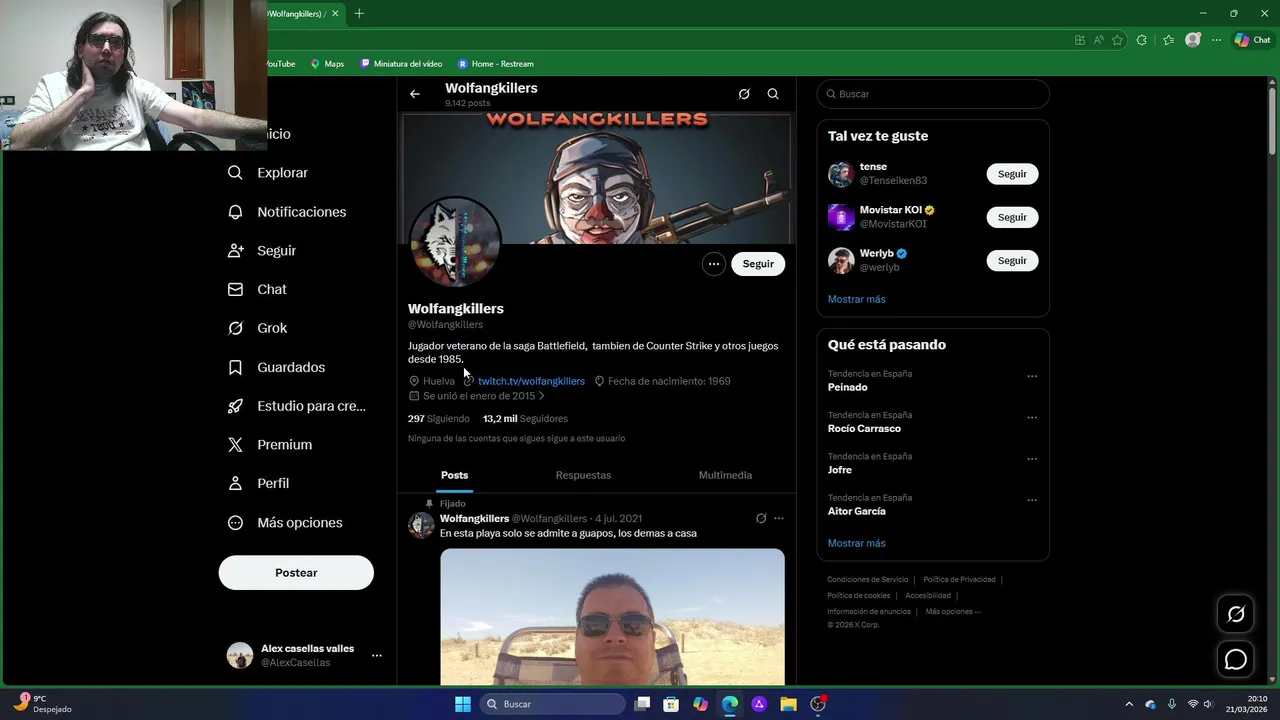Open options for the Aitor García trend
The width and height of the screenshot is (1280, 720).
coord(1032,501)
